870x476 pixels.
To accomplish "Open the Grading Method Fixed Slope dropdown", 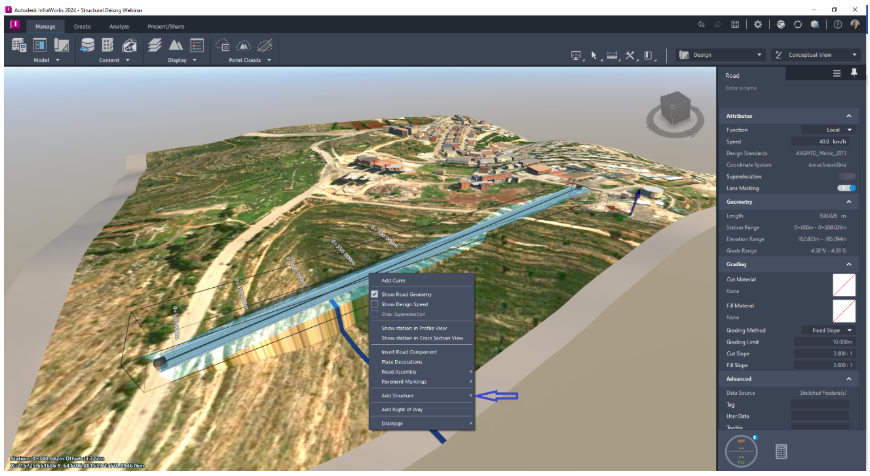I will tap(827, 330).
